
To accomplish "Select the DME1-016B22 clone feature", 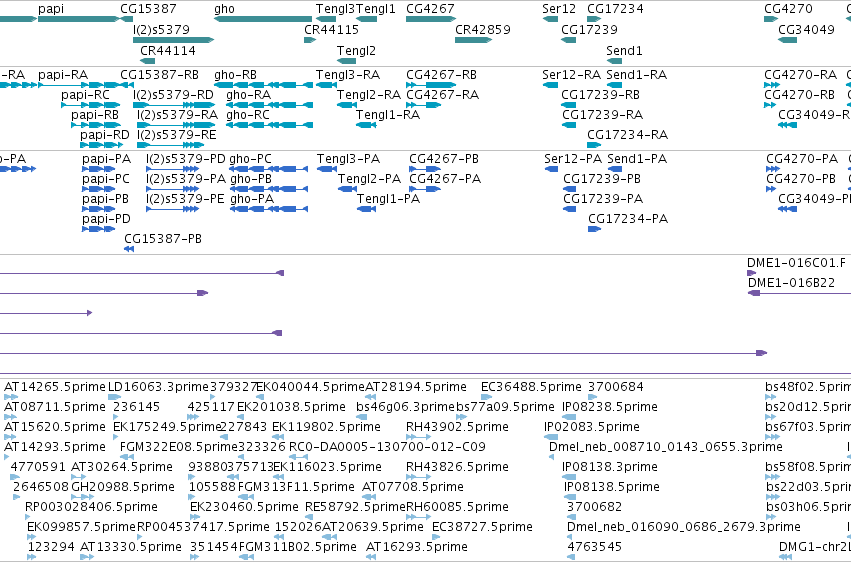I will pos(799,293).
